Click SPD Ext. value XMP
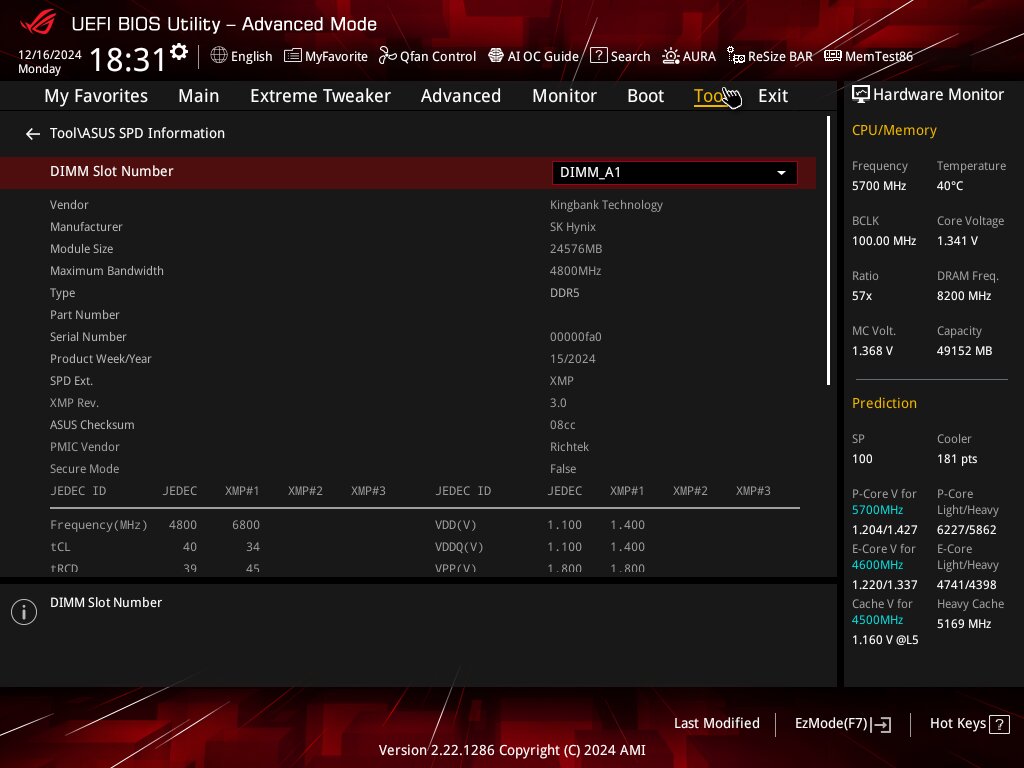Viewport: 1024px width, 768px height. point(562,381)
